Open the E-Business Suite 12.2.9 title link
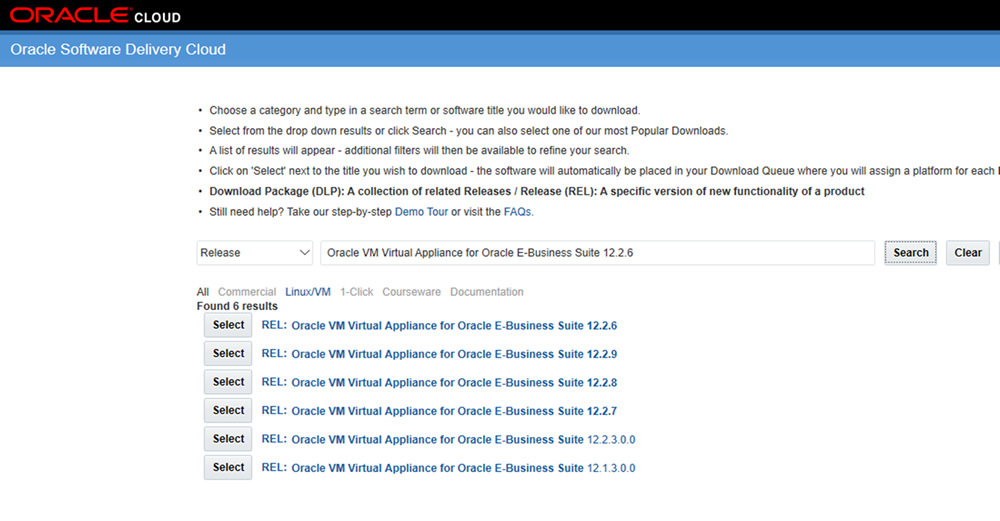The image size is (1000, 521). pyautogui.click(x=453, y=354)
